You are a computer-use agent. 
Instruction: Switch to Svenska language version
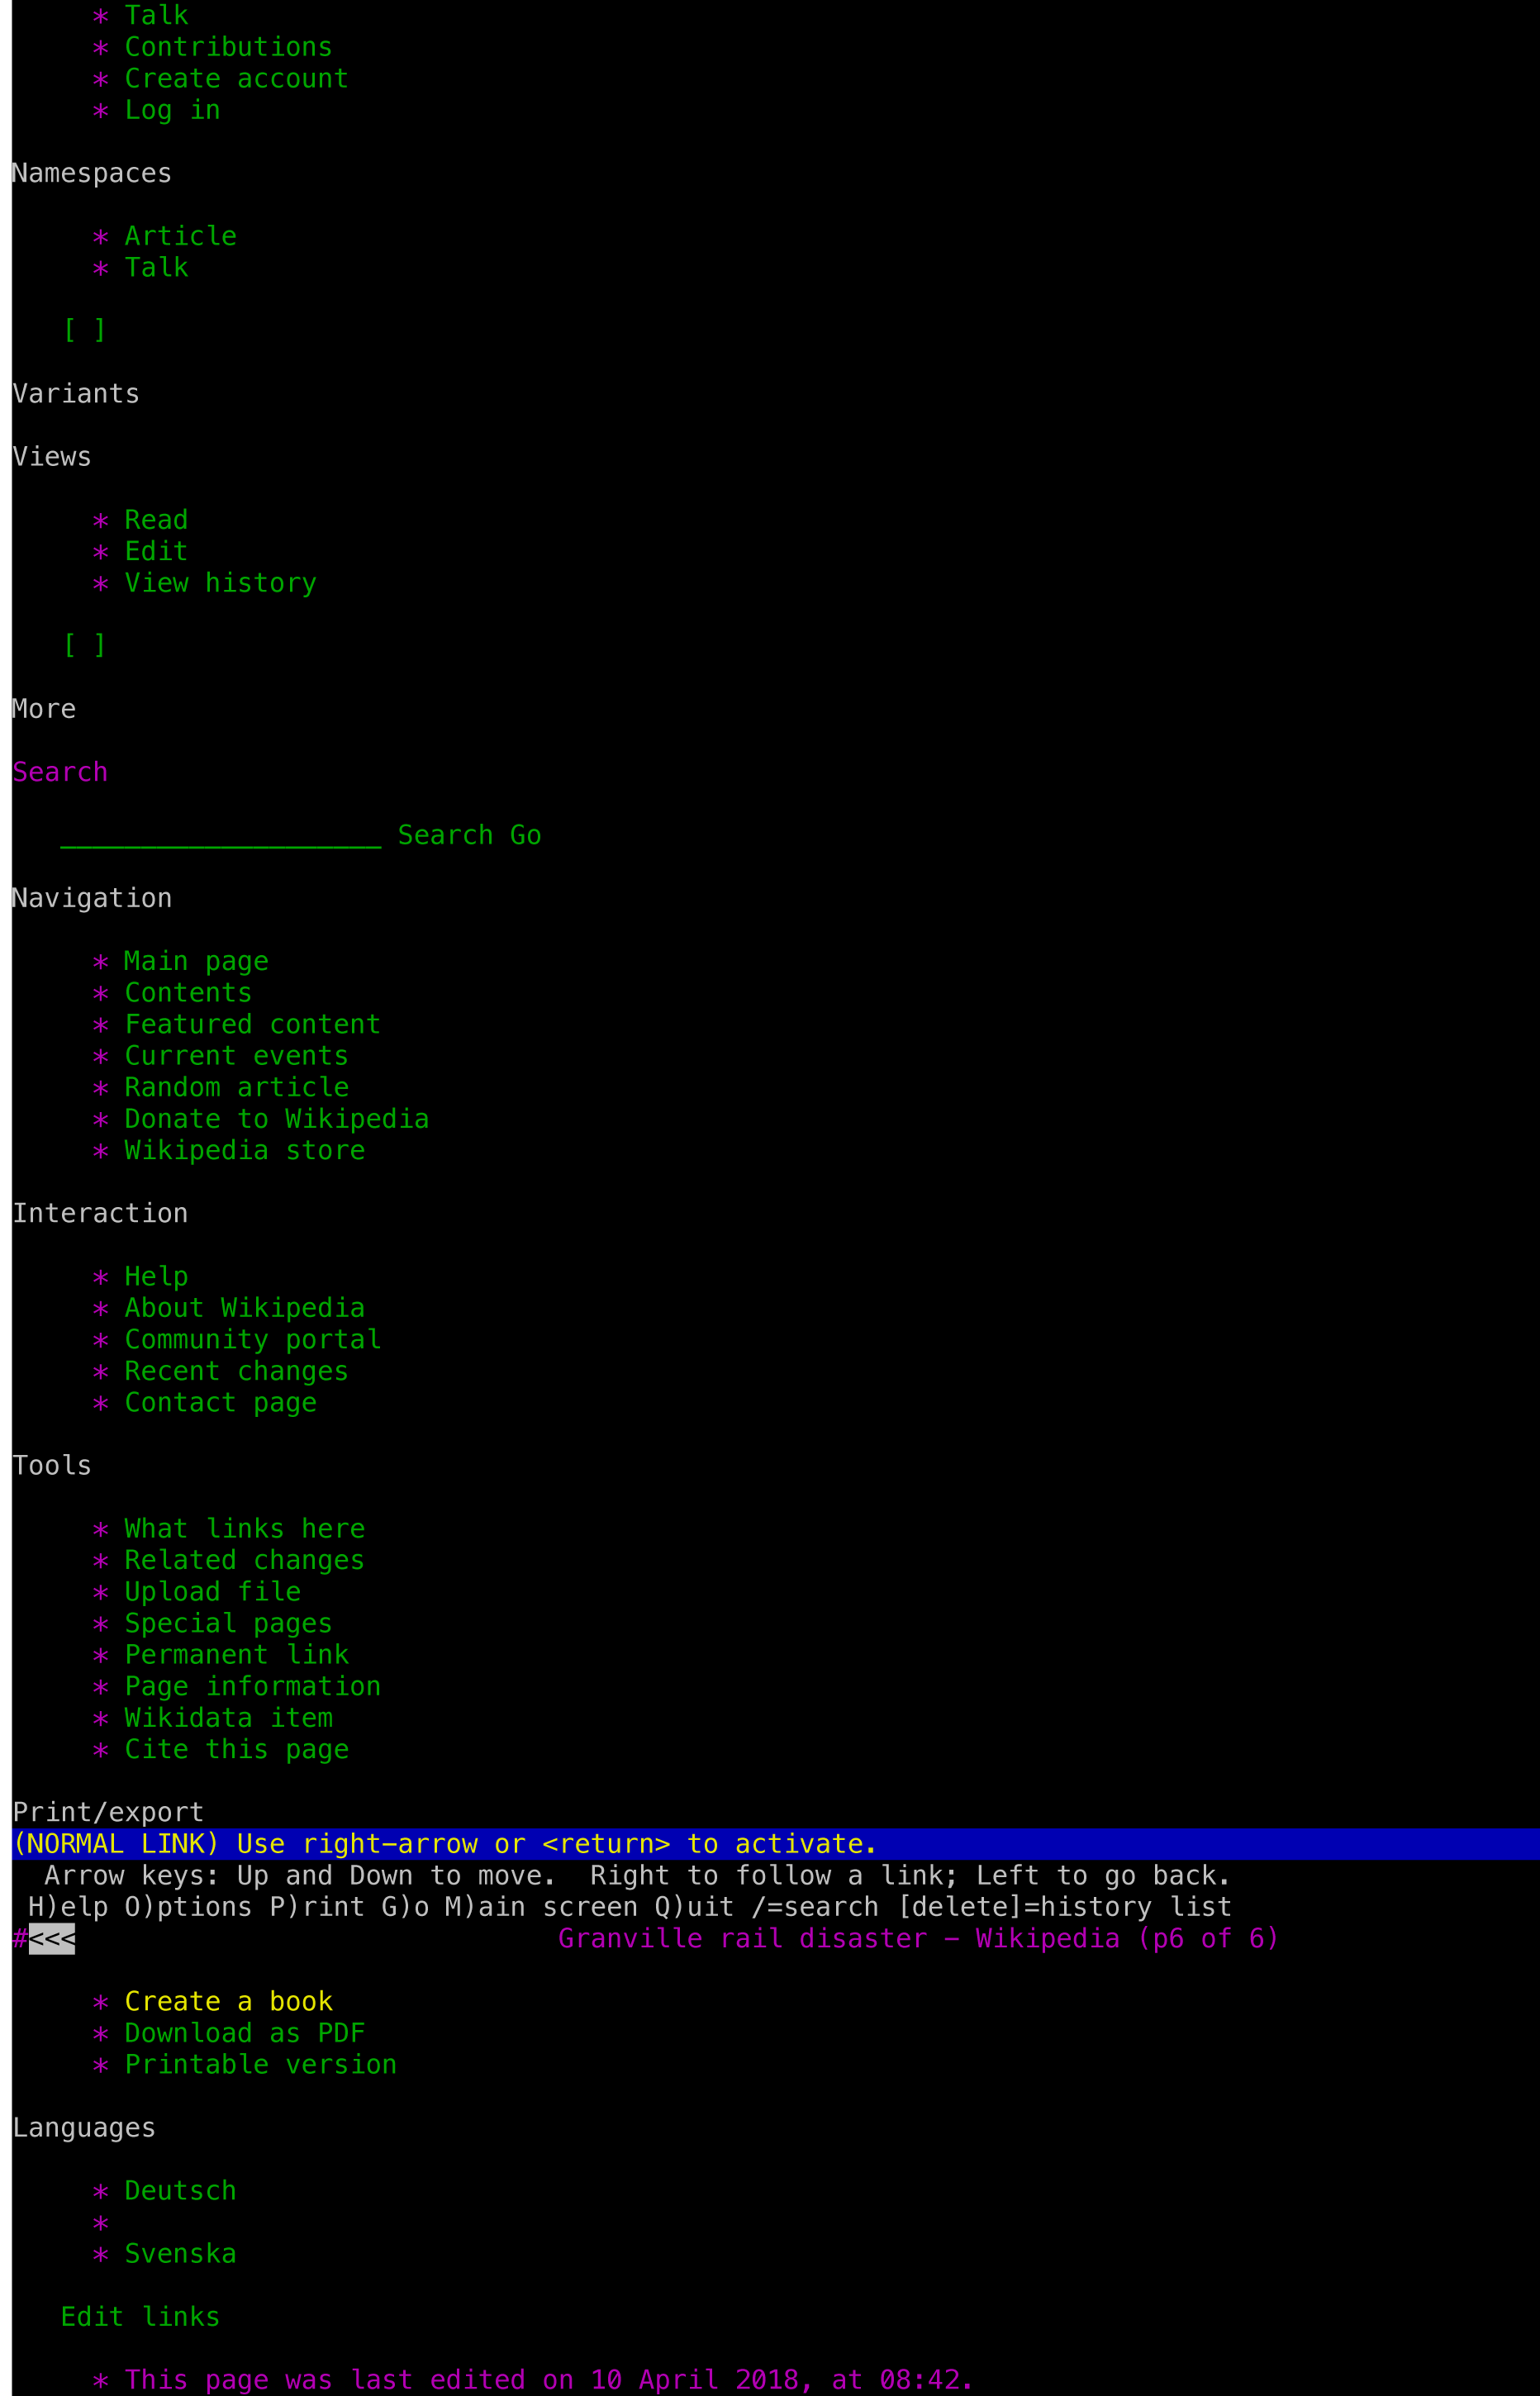tap(180, 2253)
